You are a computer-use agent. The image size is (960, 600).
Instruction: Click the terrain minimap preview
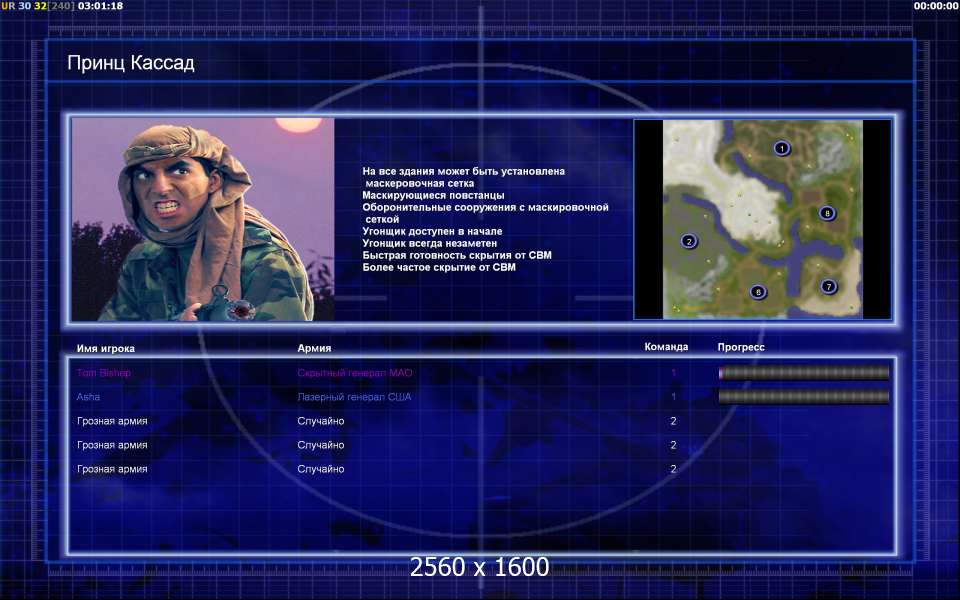(763, 219)
